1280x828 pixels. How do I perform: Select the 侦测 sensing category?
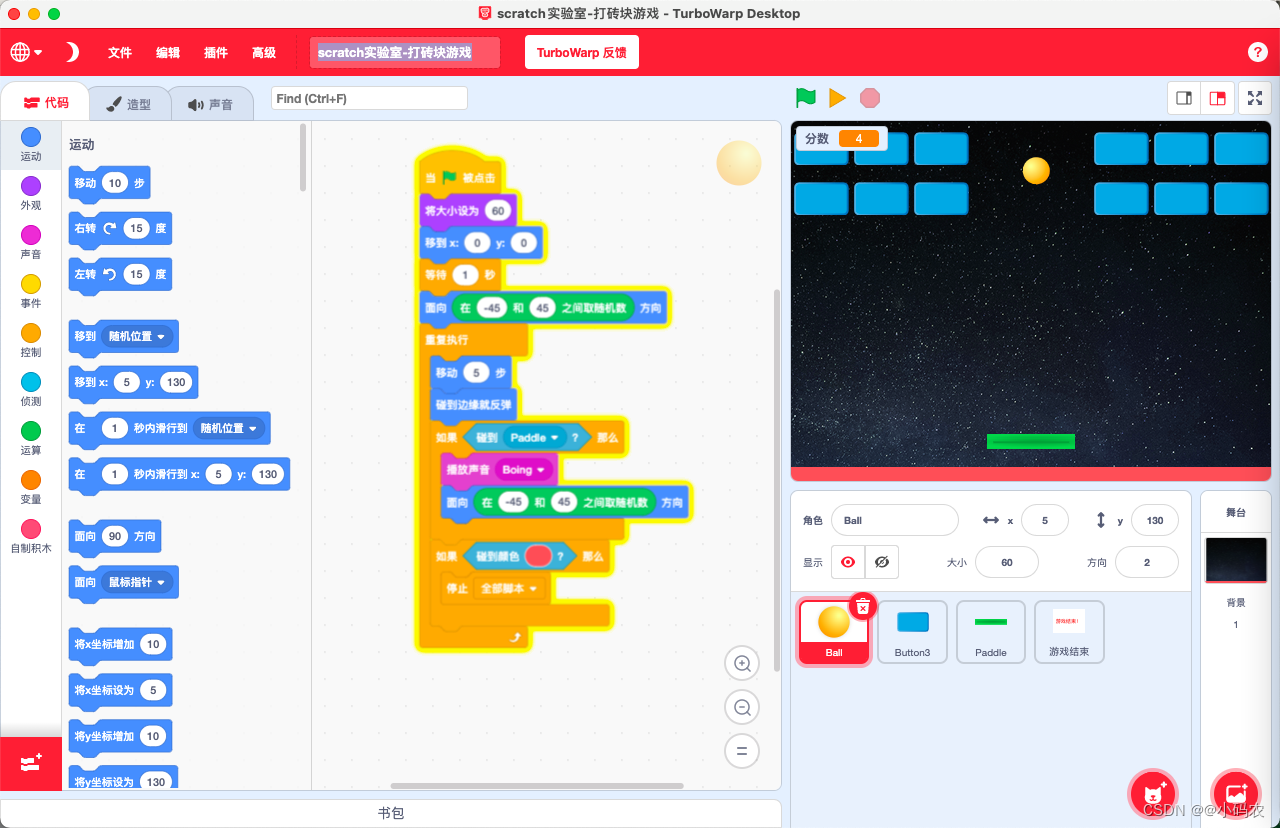click(x=31, y=390)
